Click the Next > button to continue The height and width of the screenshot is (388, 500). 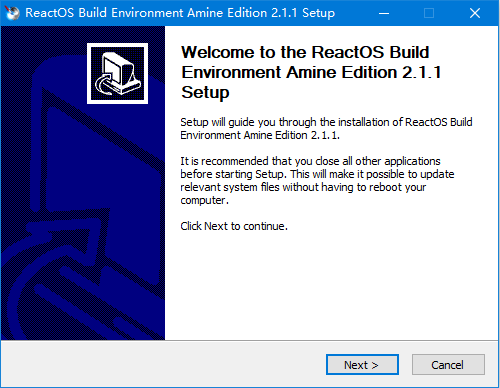click(x=362, y=365)
